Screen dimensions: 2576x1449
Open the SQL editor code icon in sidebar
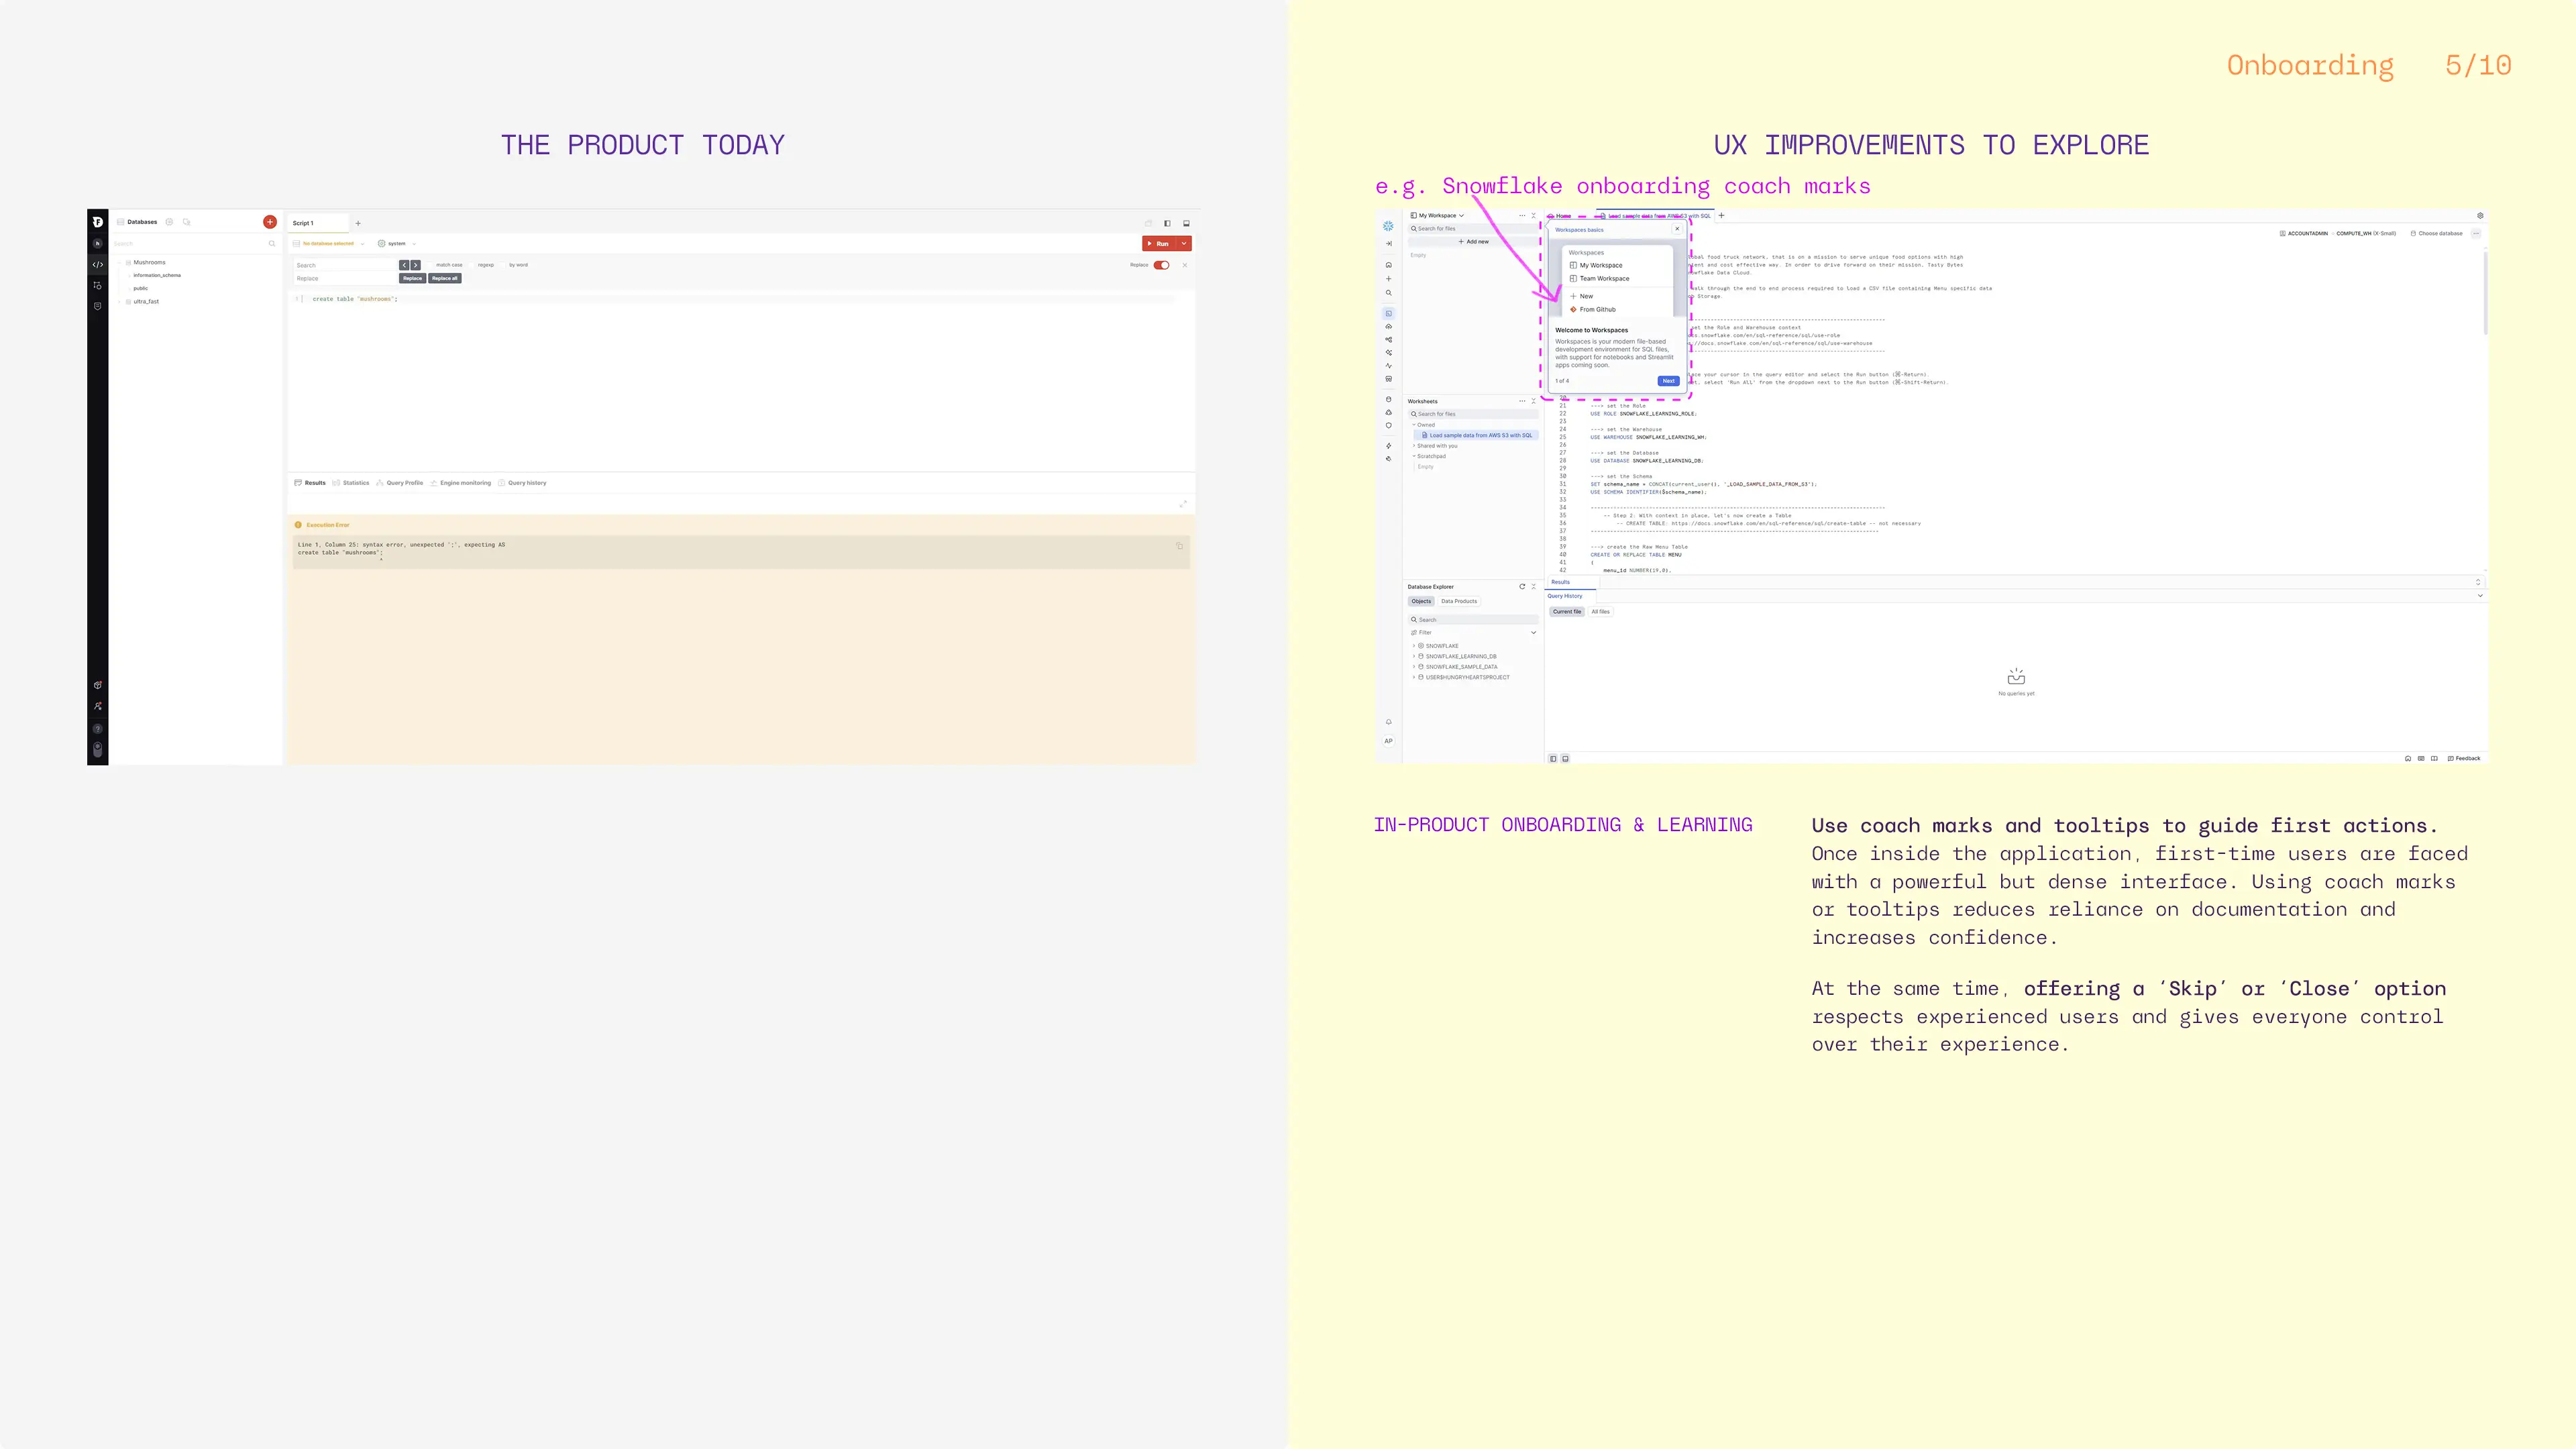coord(97,265)
